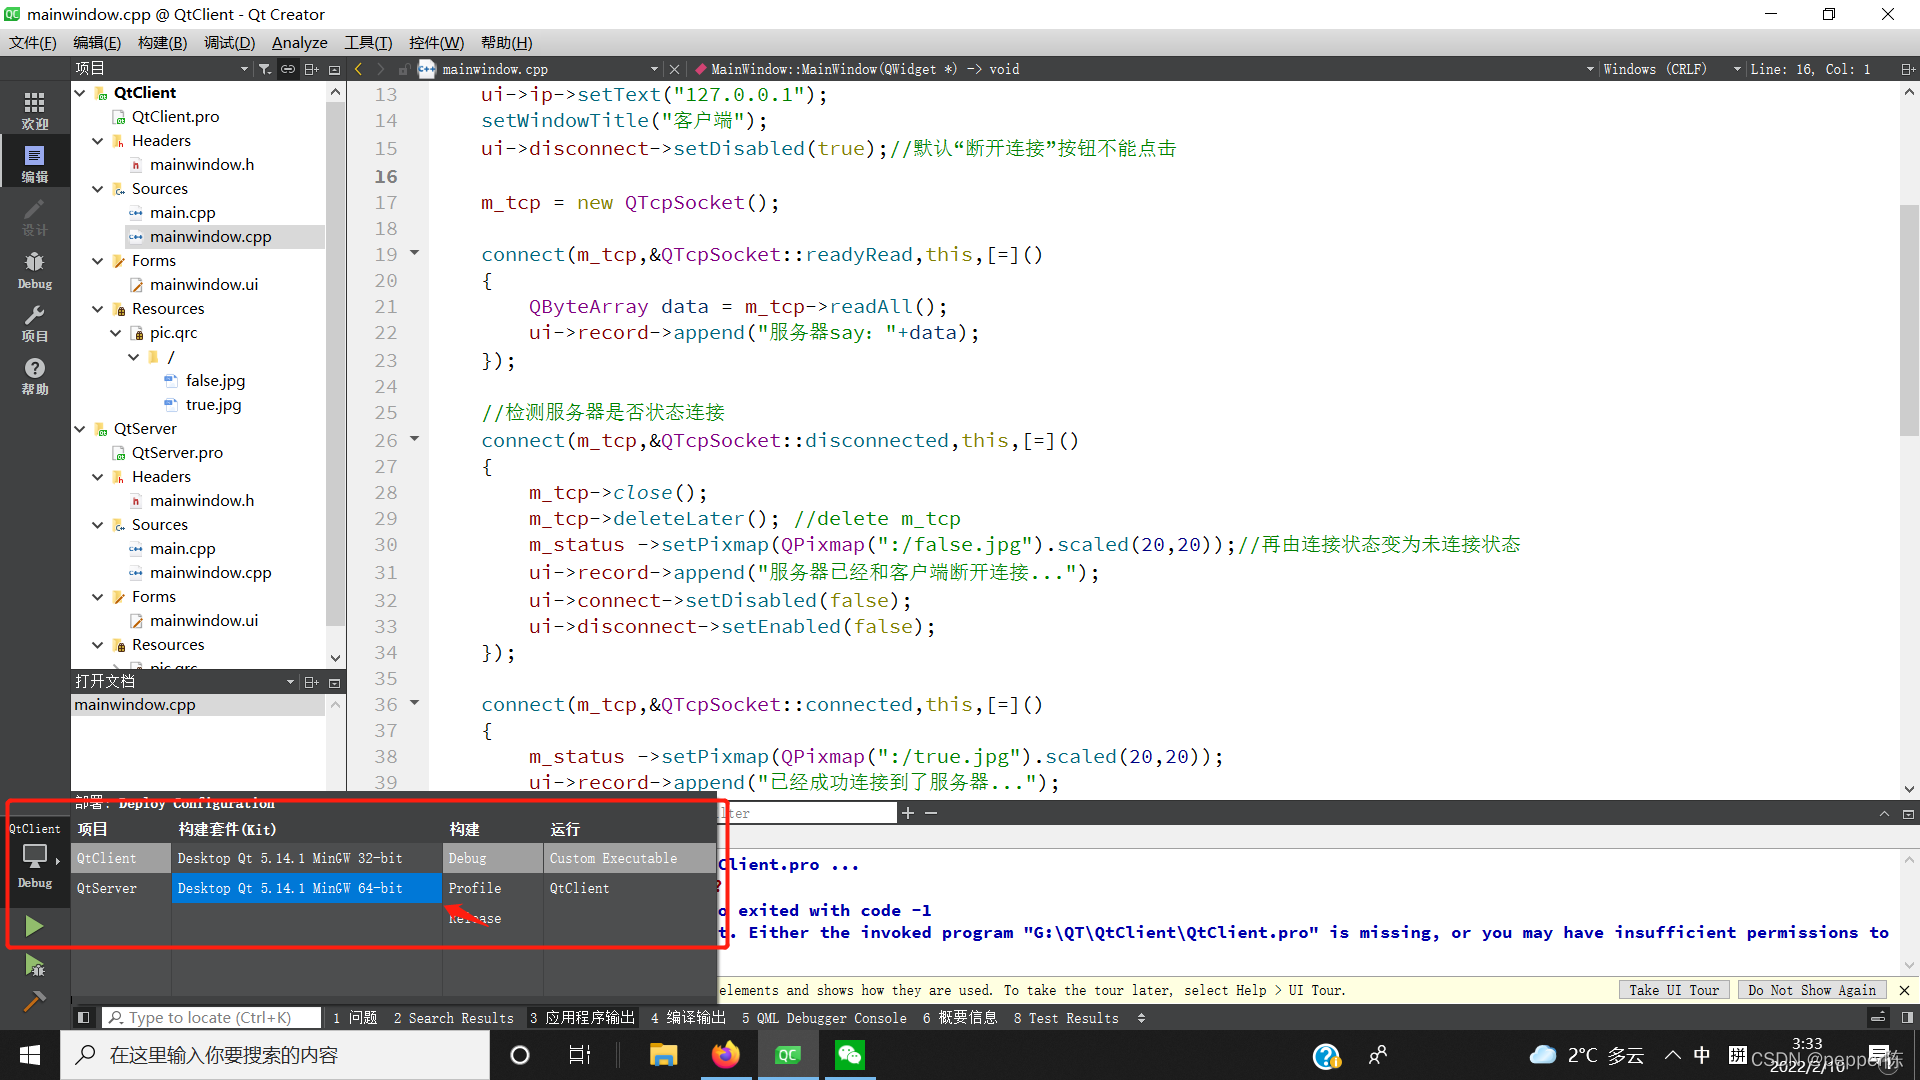The height and width of the screenshot is (1080, 1920).
Task: Open the Compile Output tab (编译输出)
Action: (689, 1018)
